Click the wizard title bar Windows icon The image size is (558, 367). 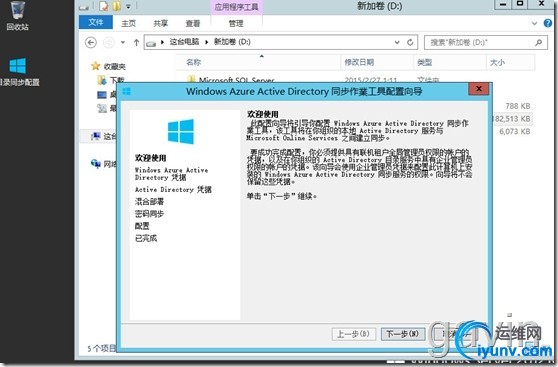click(127, 91)
